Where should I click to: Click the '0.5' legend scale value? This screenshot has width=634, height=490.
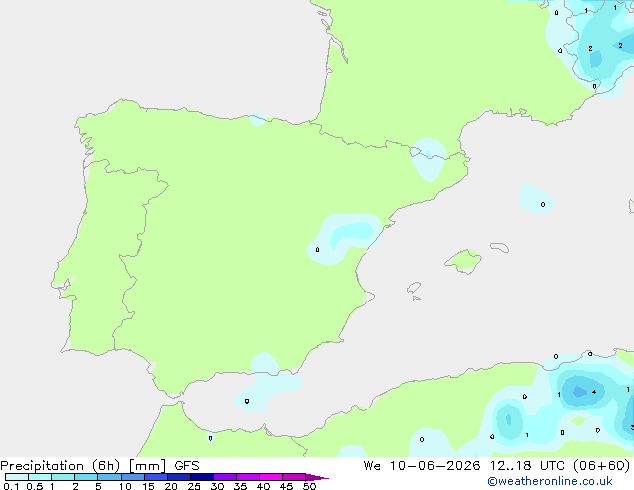(x=35, y=486)
